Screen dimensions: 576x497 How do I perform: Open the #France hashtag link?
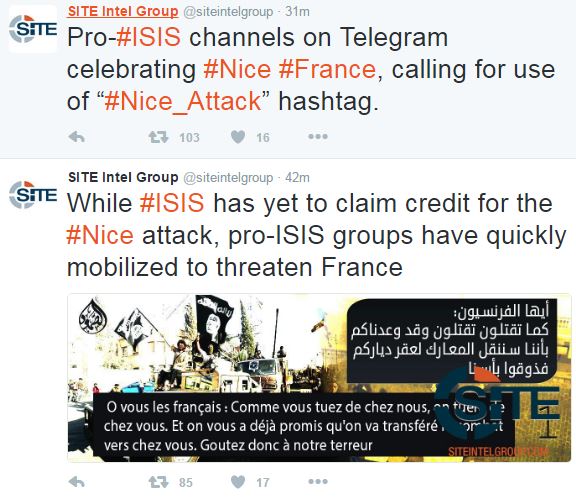click(327, 69)
